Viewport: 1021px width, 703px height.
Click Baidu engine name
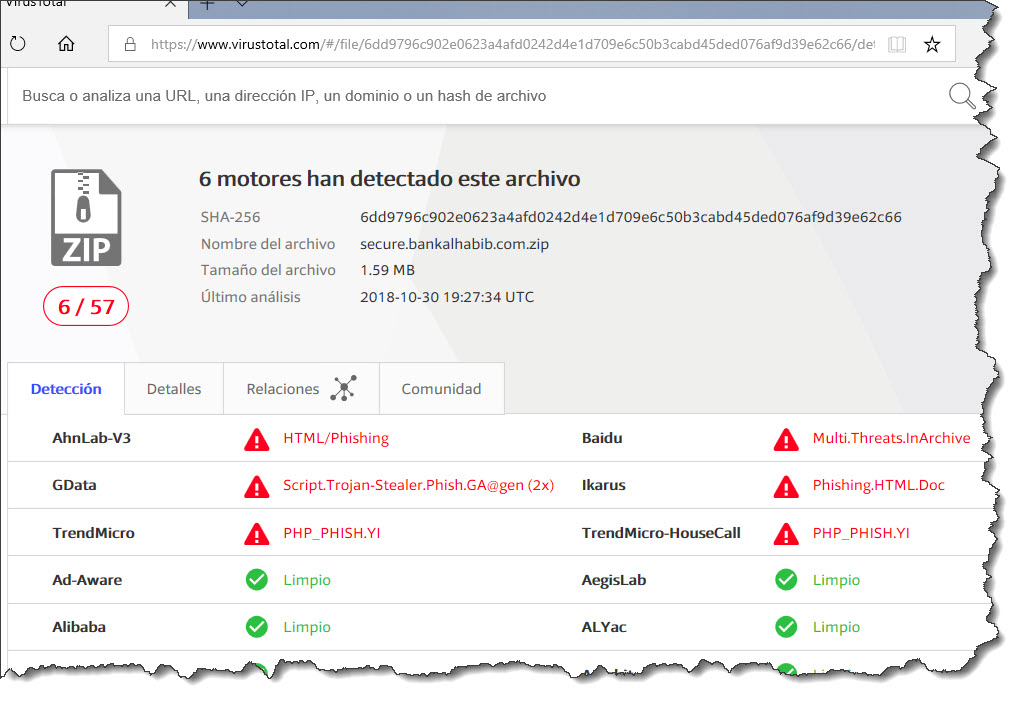pos(602,438)
